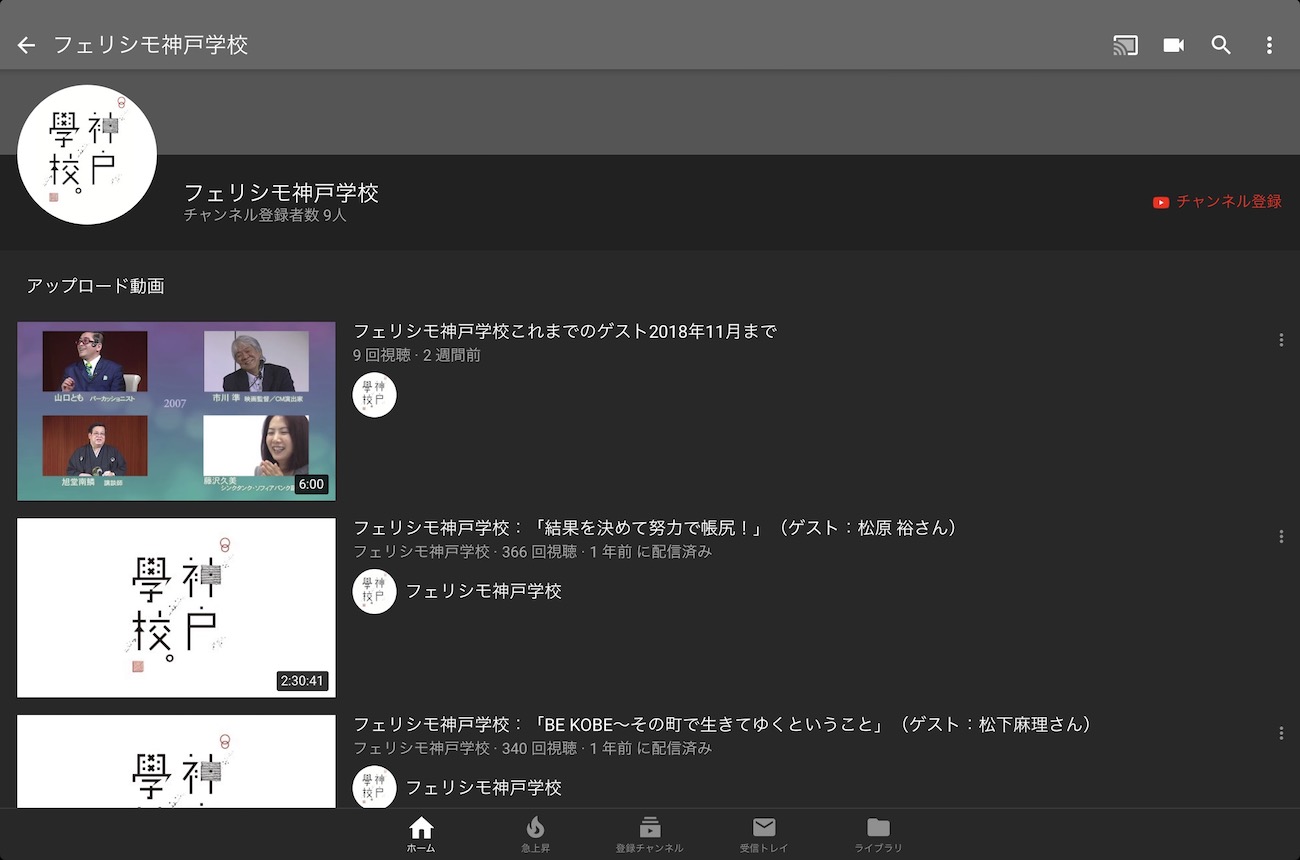This screenshot has width=1300, height=860.
Task: Open the BE KOBE video thumbnail
Action: 176,761
